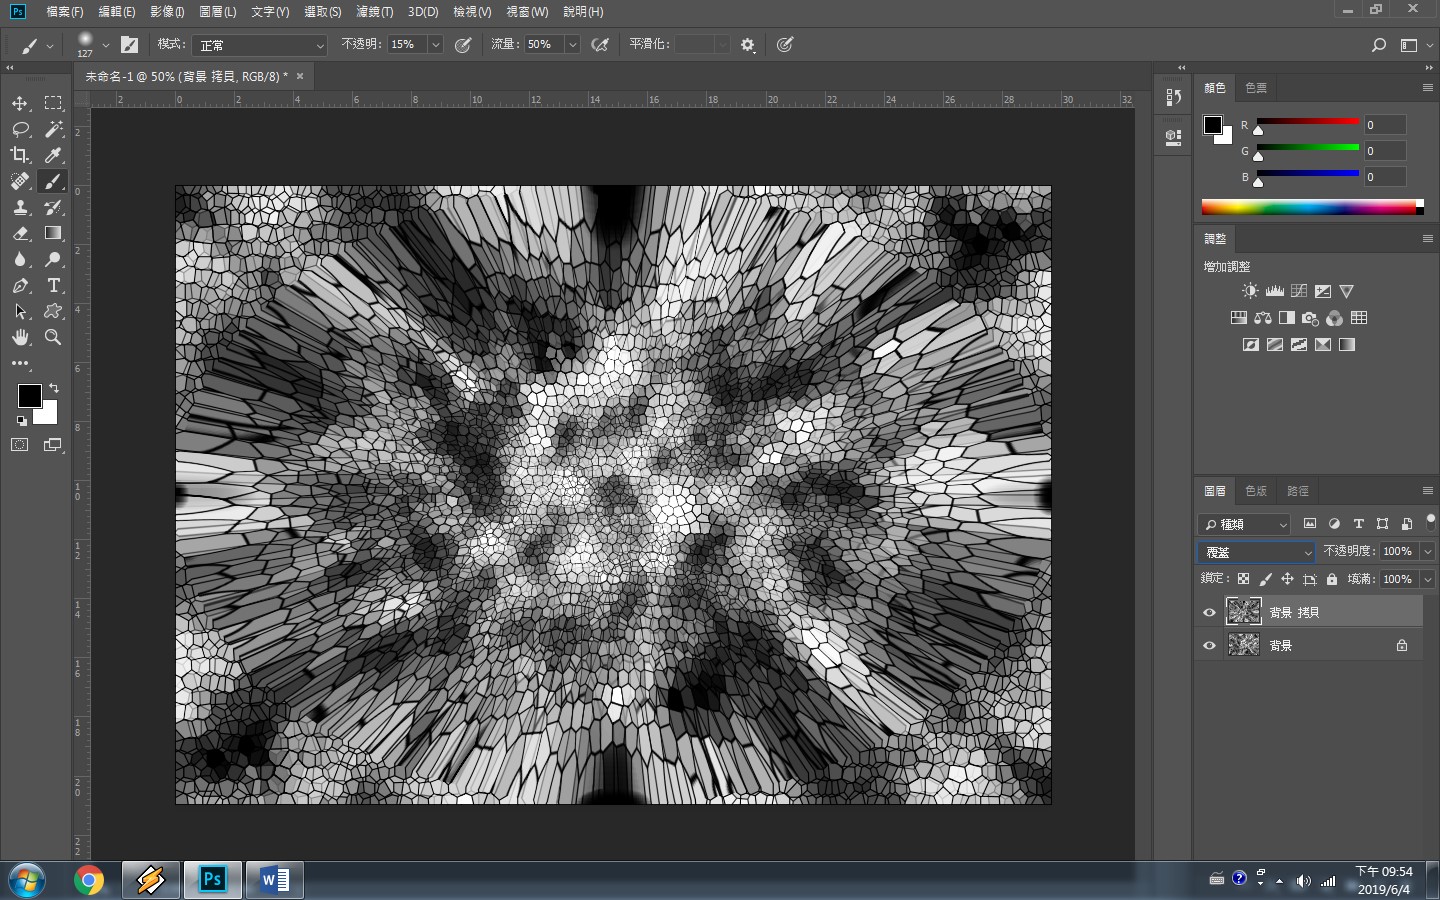Select the Crop tool
The image size is (1440, 900).
click(x=20, y=155)
